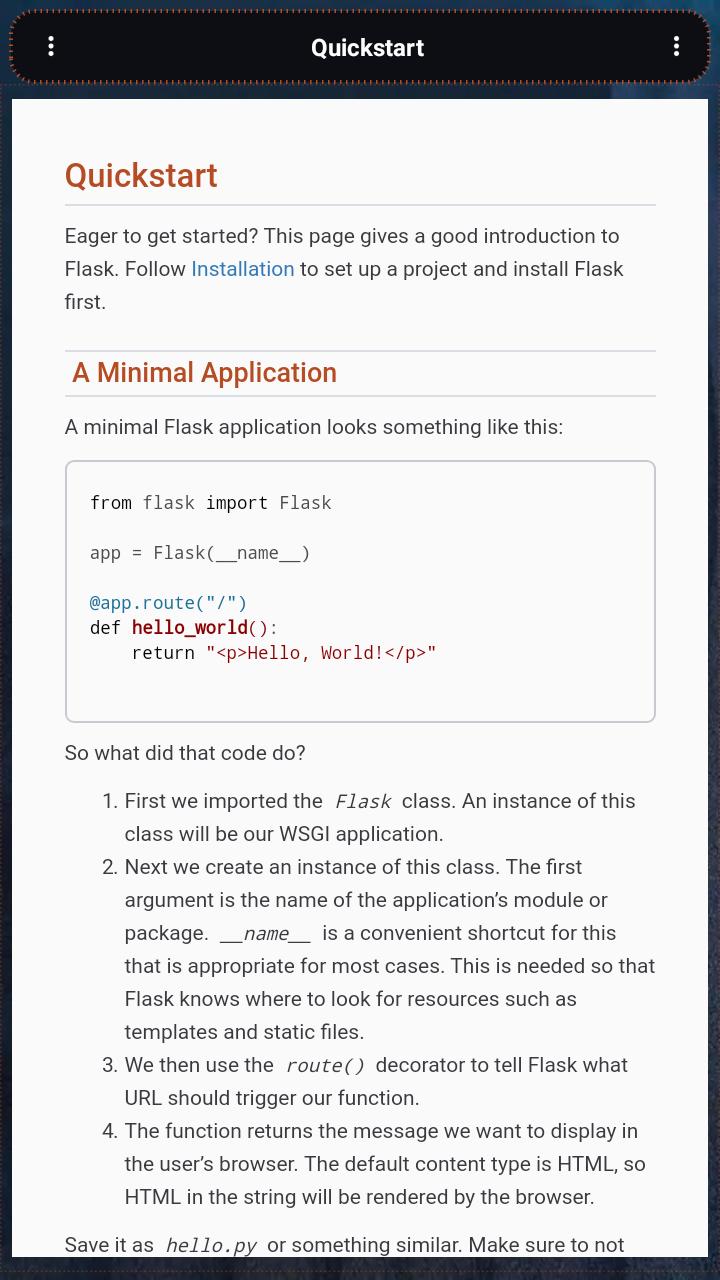Image resolution: width=720 pixels, height=1280 pixels.
Task: Click the hello_world function name in code
Action: click(x=190, y=627)
